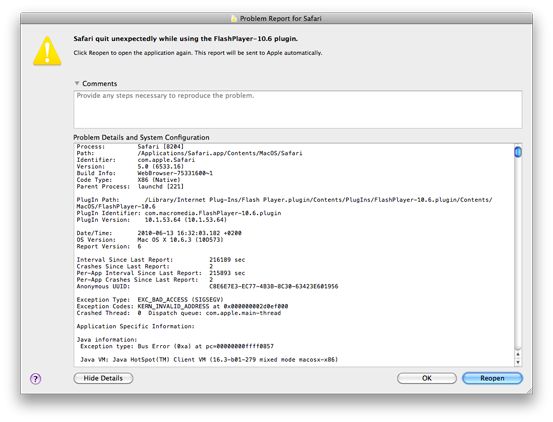Click the 'PlugIn Path' line

pyautogui.click(x=284, y=203)
